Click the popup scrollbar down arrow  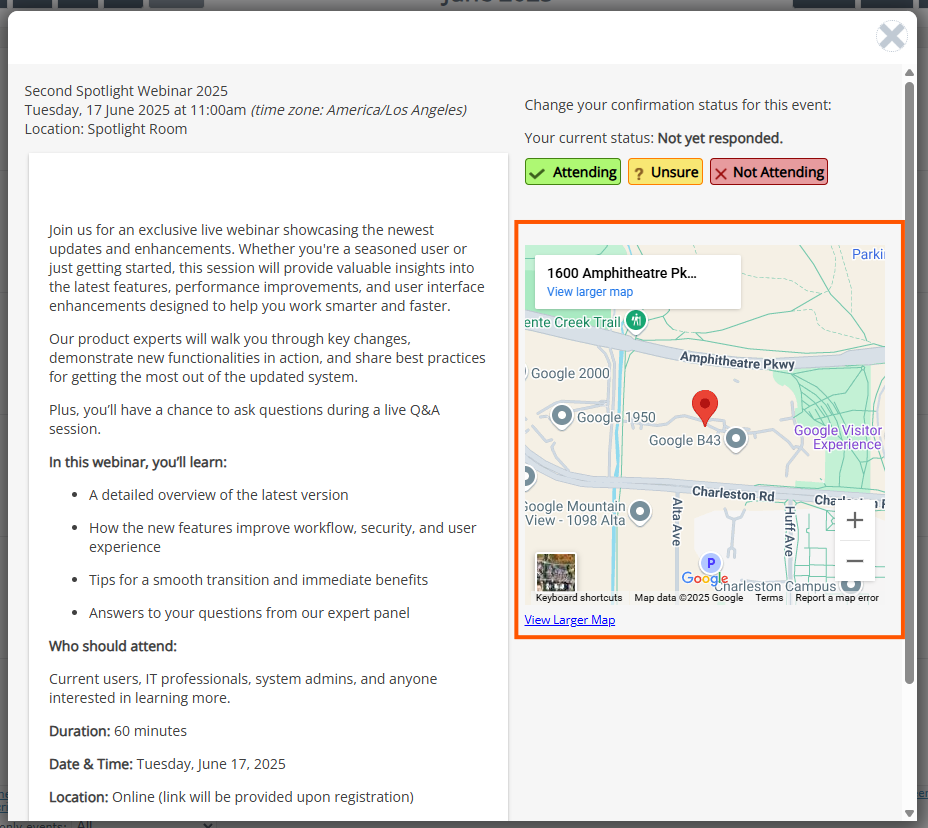pyautogui.click(x=909, y=812)
